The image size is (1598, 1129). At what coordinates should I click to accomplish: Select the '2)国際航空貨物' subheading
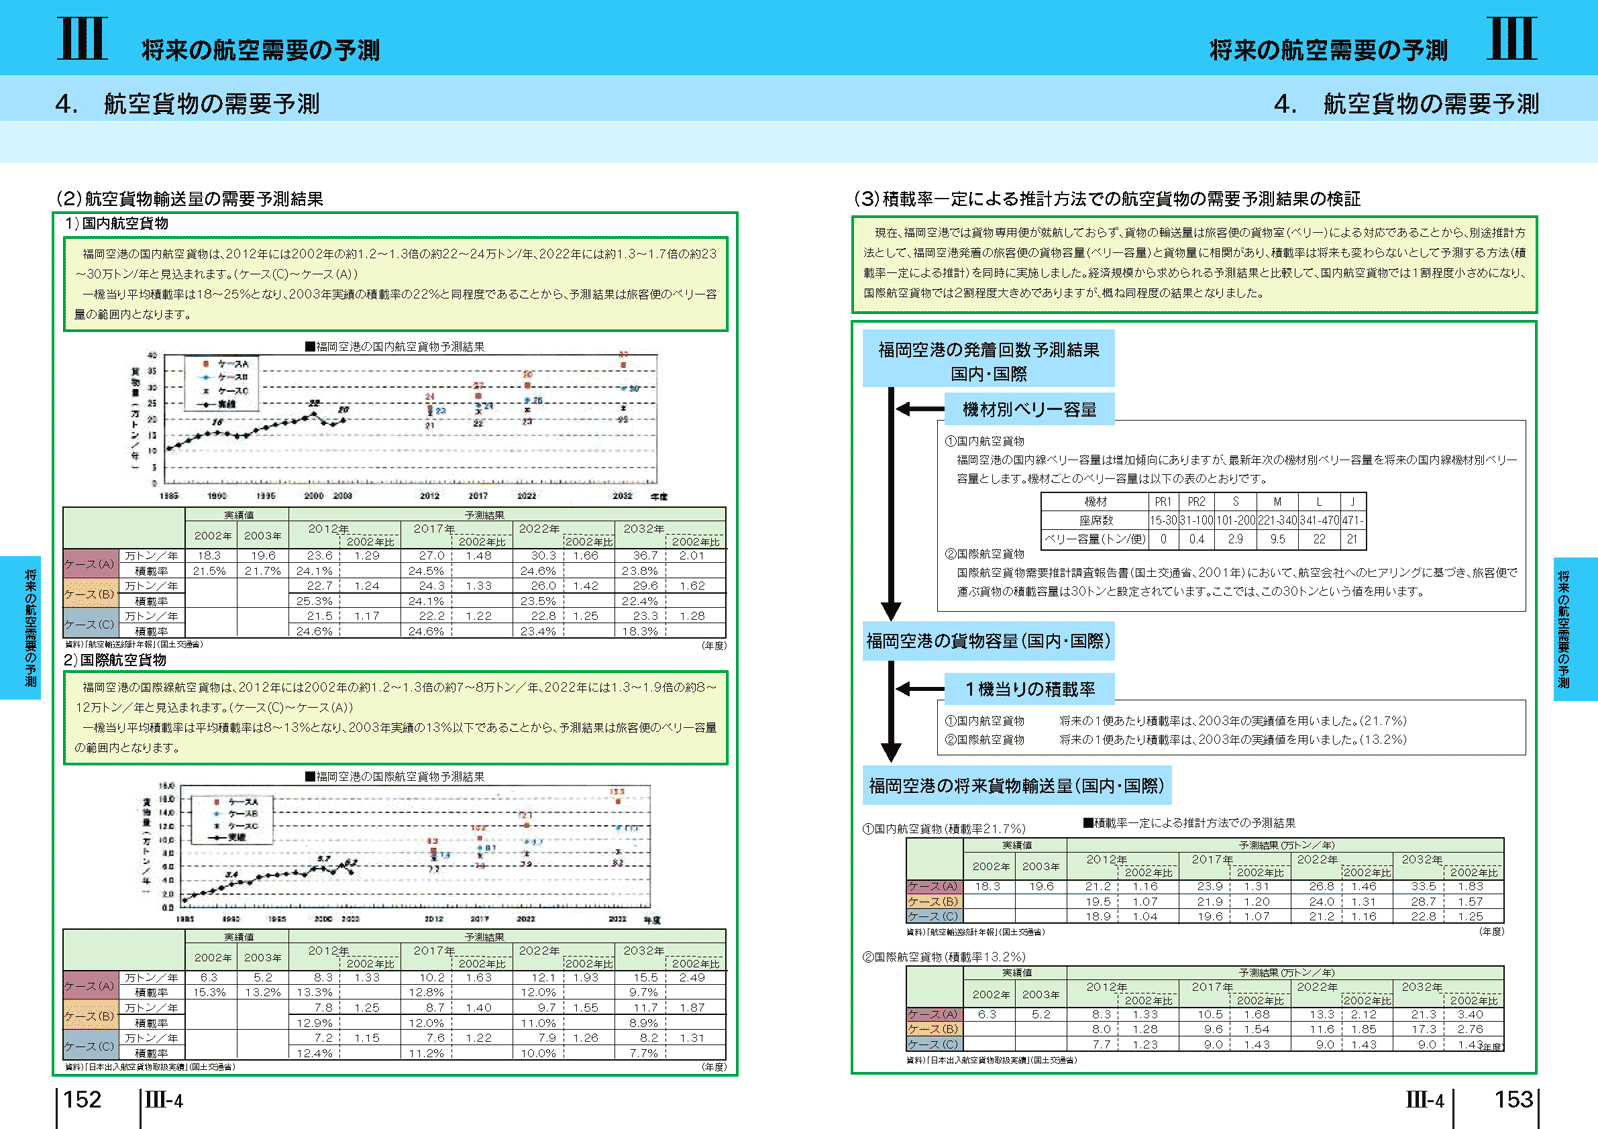pos(115,660)
